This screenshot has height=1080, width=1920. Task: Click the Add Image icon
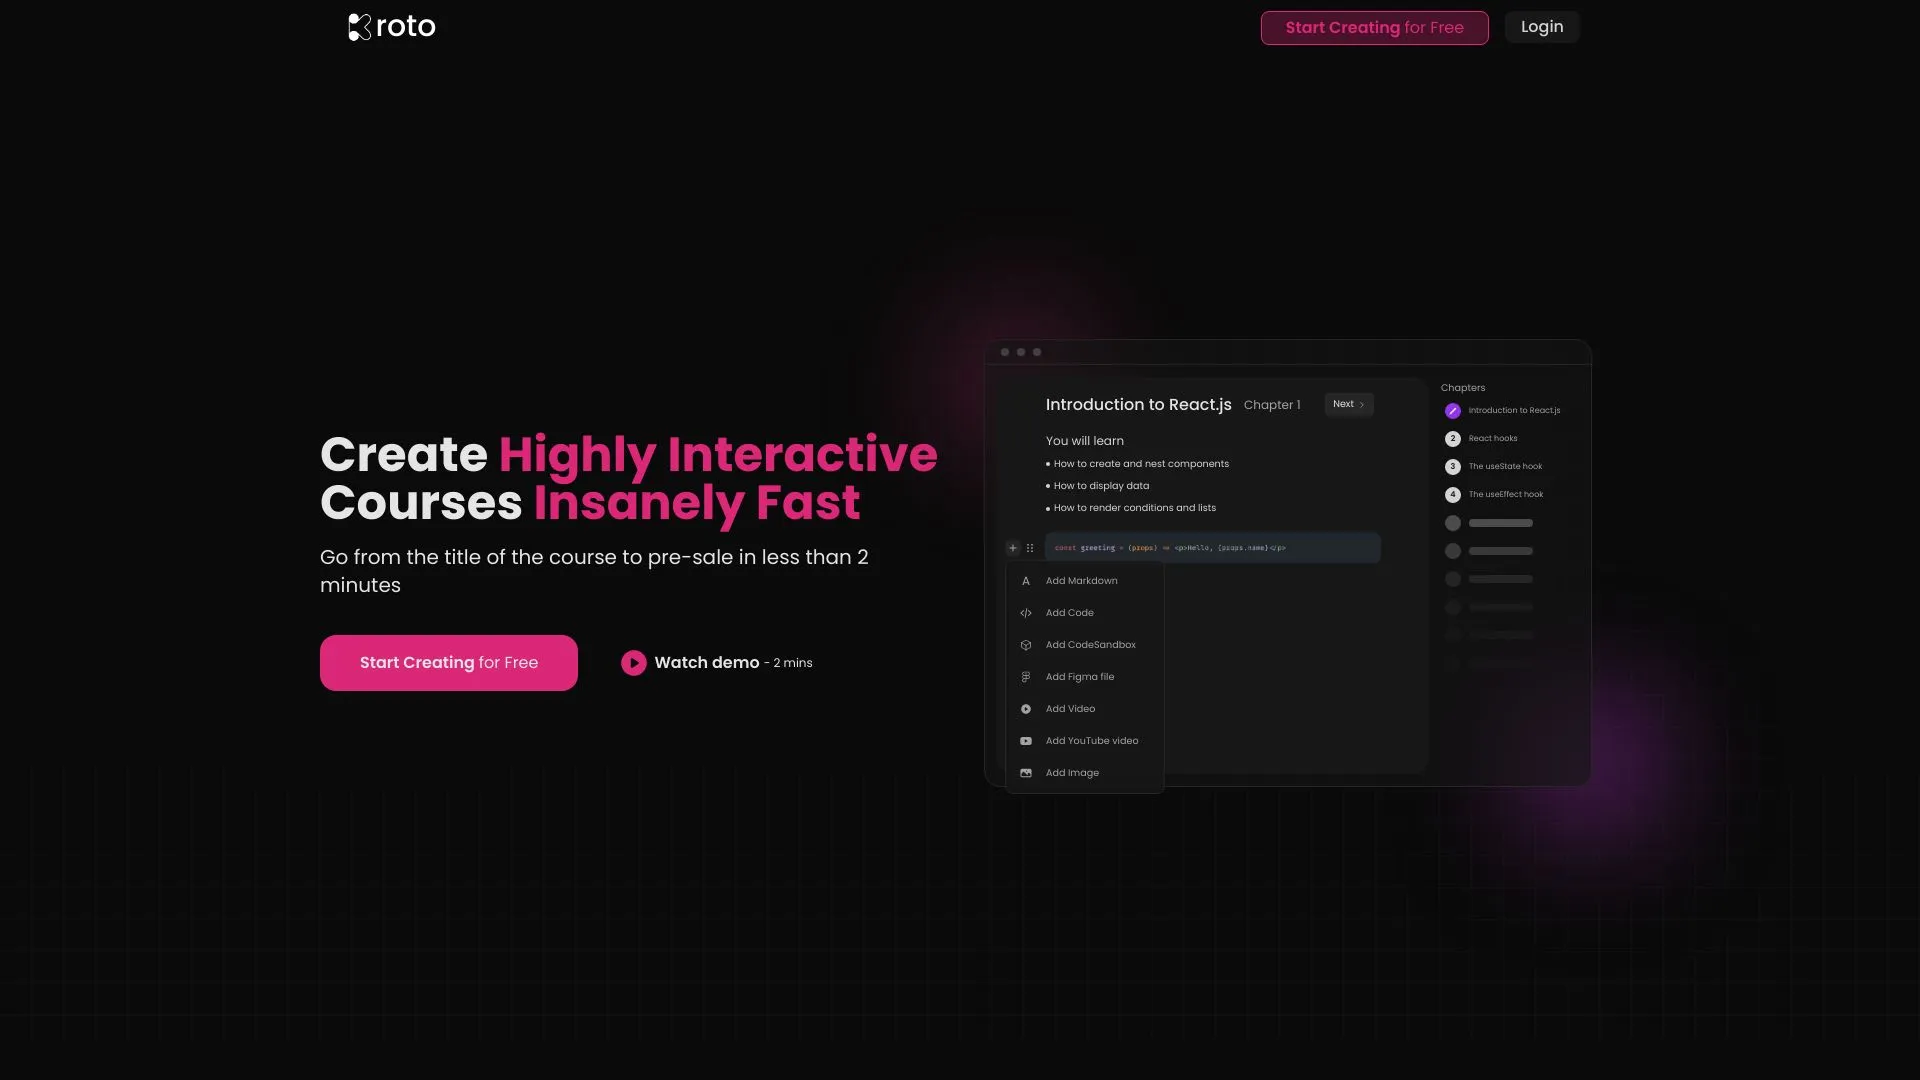pyautogui.click(x=1026, y=772)
